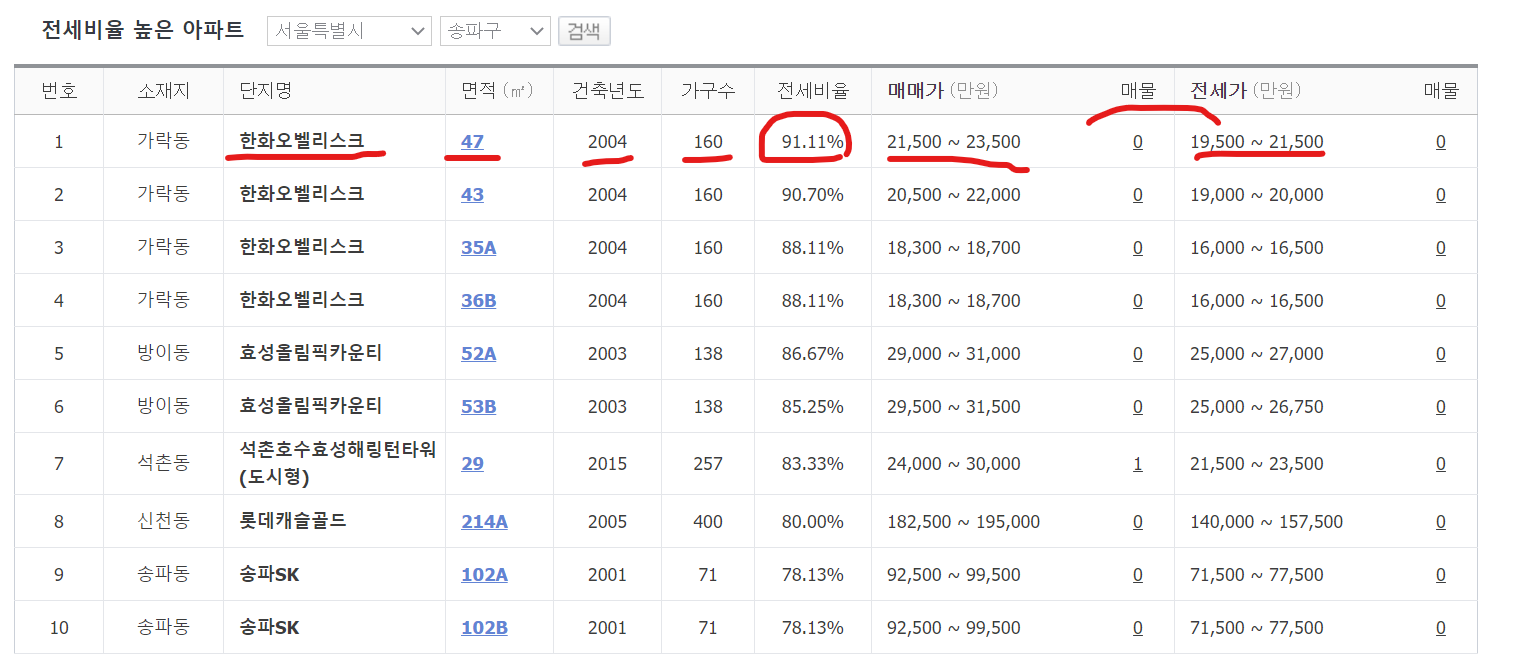The width and height of the screenshot is (1527, 654).
Task: Click the 단지명 column header
Action: 266,91
